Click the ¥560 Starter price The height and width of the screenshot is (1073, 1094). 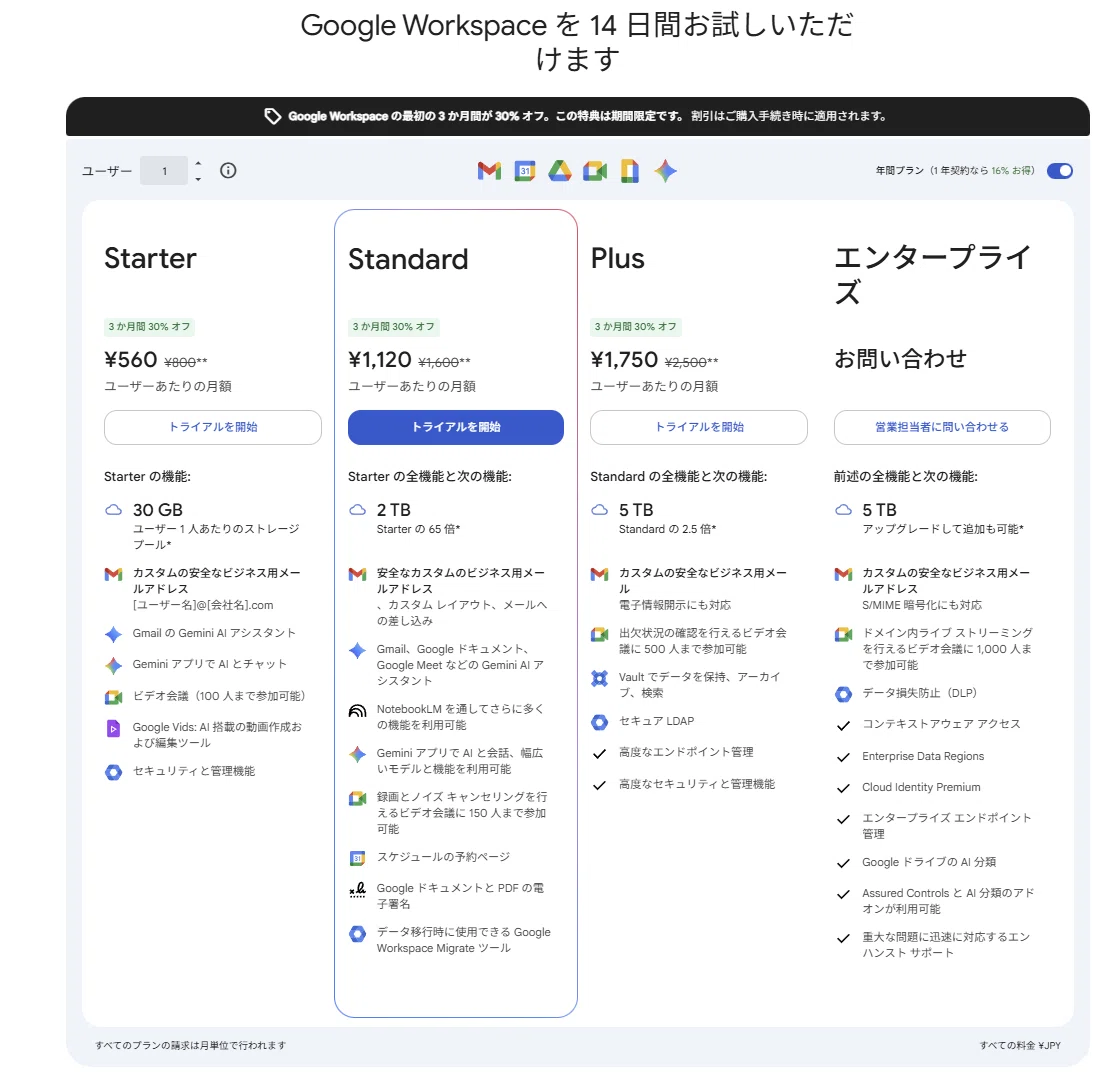(x=130, y=360)
